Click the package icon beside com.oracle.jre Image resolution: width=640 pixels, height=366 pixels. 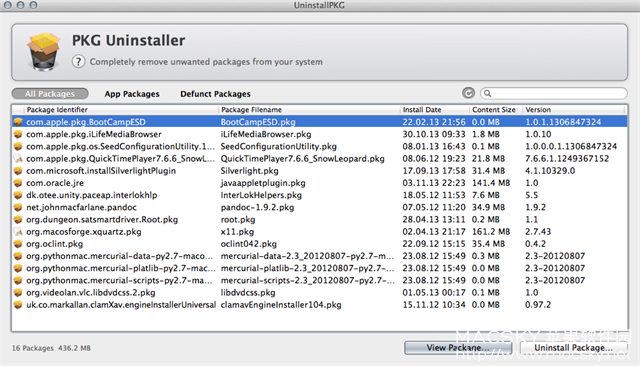(x=18, y=183)
